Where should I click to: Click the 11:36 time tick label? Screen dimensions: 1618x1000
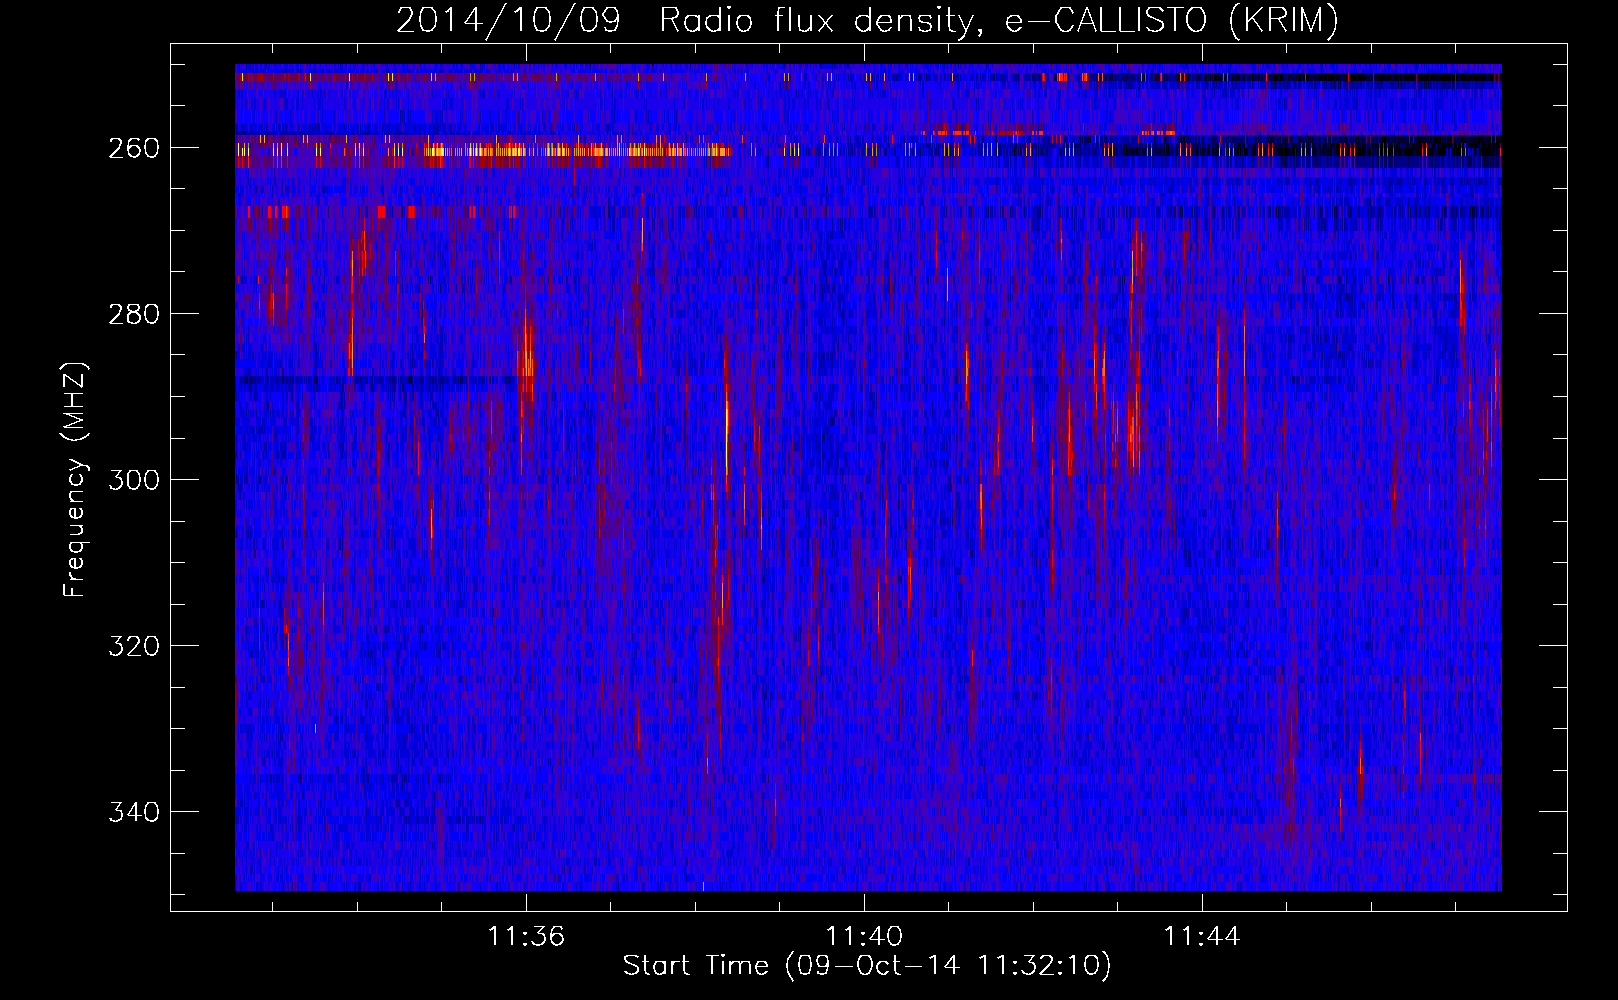click(x=526, y=936)
